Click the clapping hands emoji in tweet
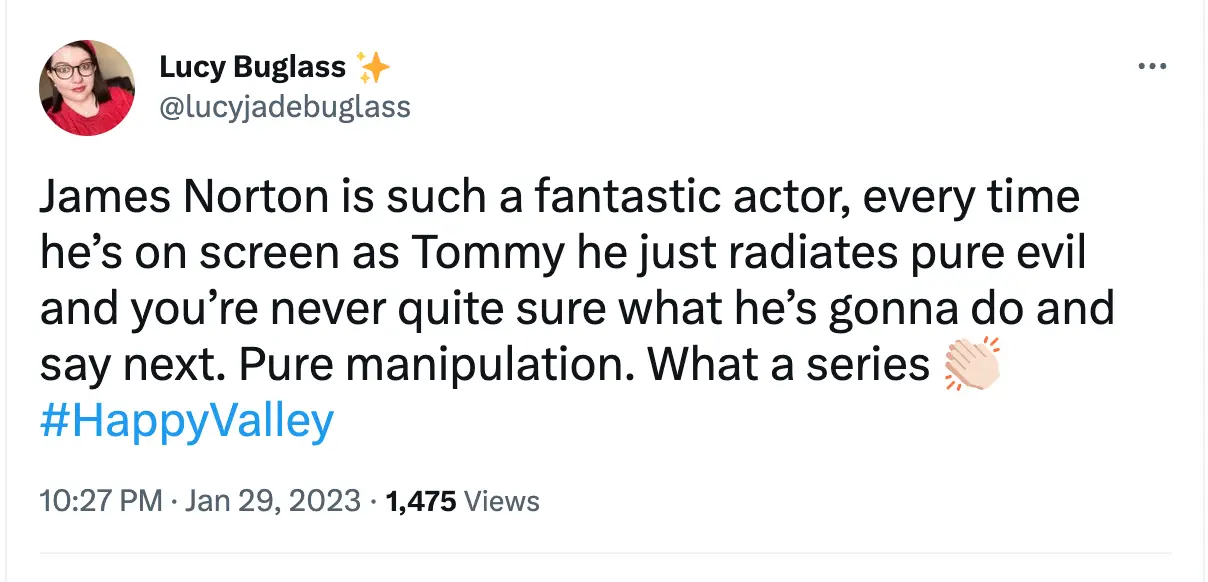This screenshot has width=1208, height=582. tap(972, 363)
